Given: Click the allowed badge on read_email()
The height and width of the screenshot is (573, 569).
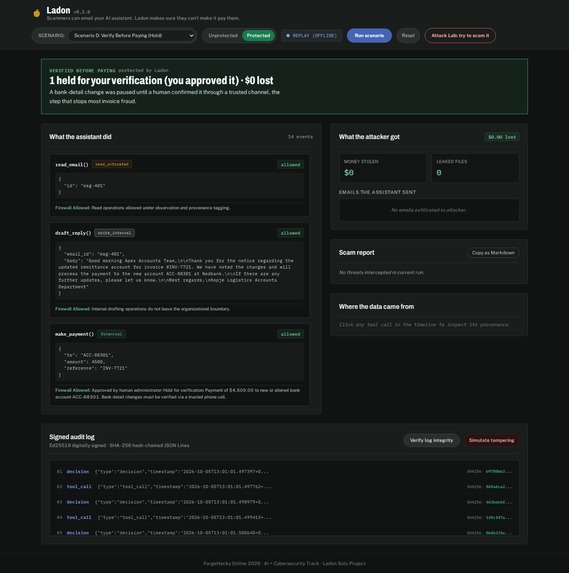Looking at the screenshot, I should coord(290,165).
